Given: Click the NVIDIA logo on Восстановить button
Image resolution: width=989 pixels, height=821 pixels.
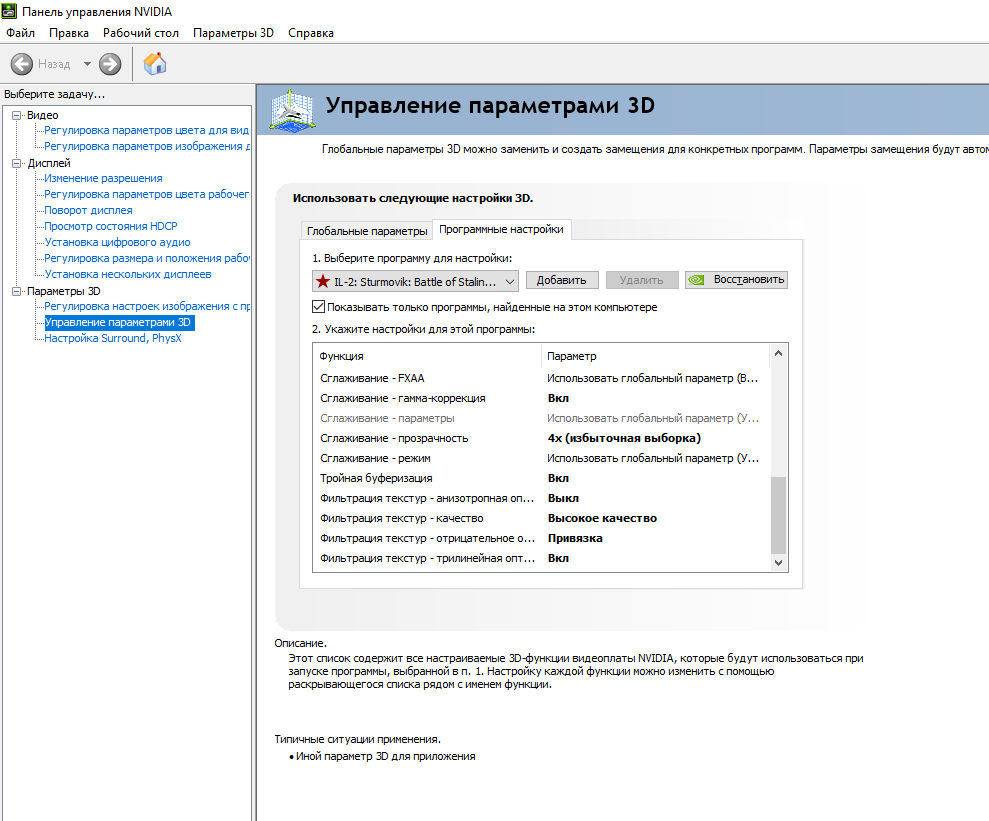Looking at the screenshot, I should (696, 280).
